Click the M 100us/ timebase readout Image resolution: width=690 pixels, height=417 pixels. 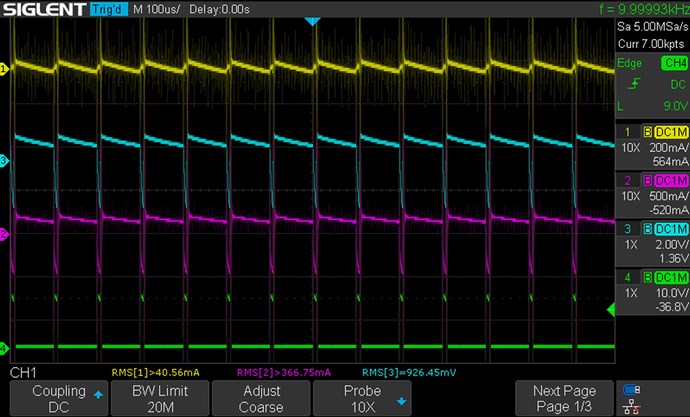coord(156,9)
